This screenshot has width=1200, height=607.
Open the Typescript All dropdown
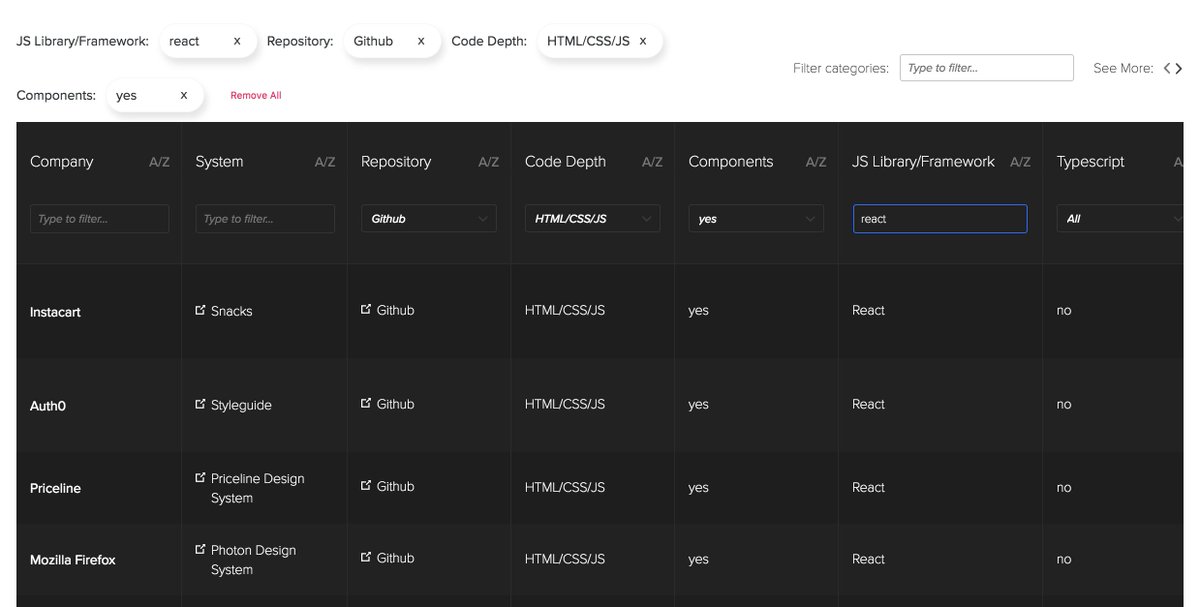point(1120,219)
